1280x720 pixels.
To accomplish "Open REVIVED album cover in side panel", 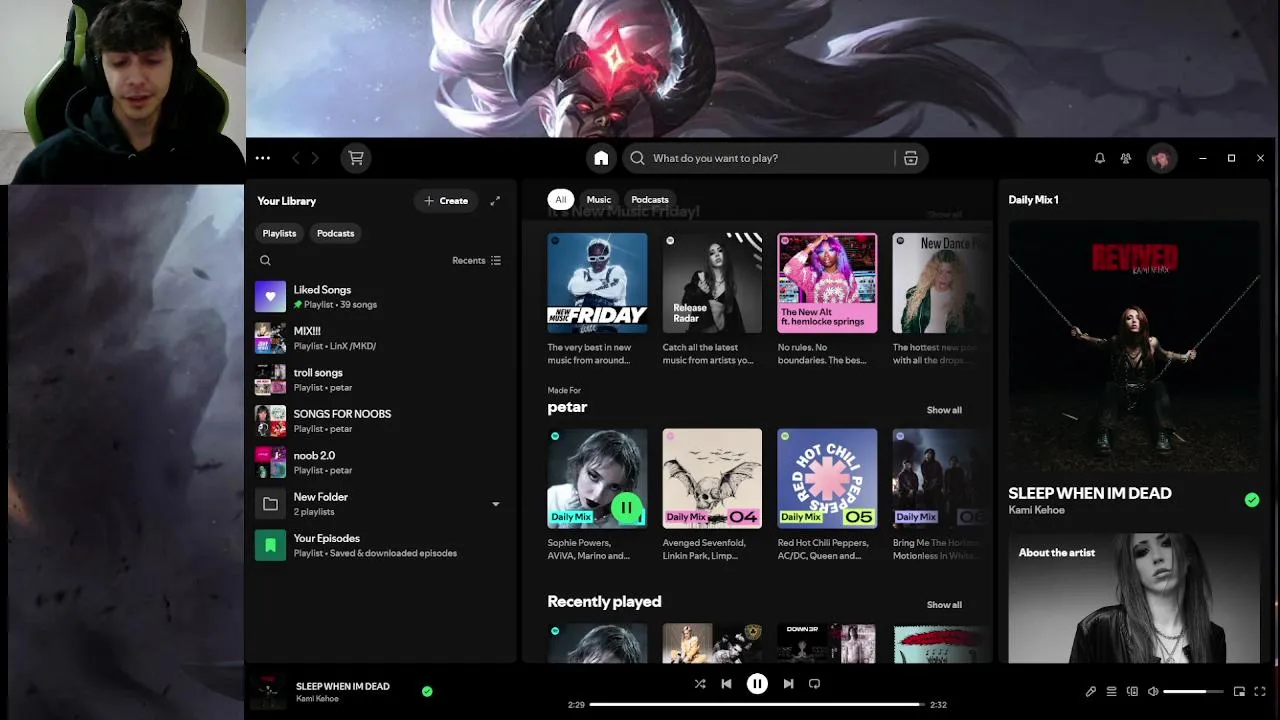I will pyautogui.click(x=1134, y=346).
